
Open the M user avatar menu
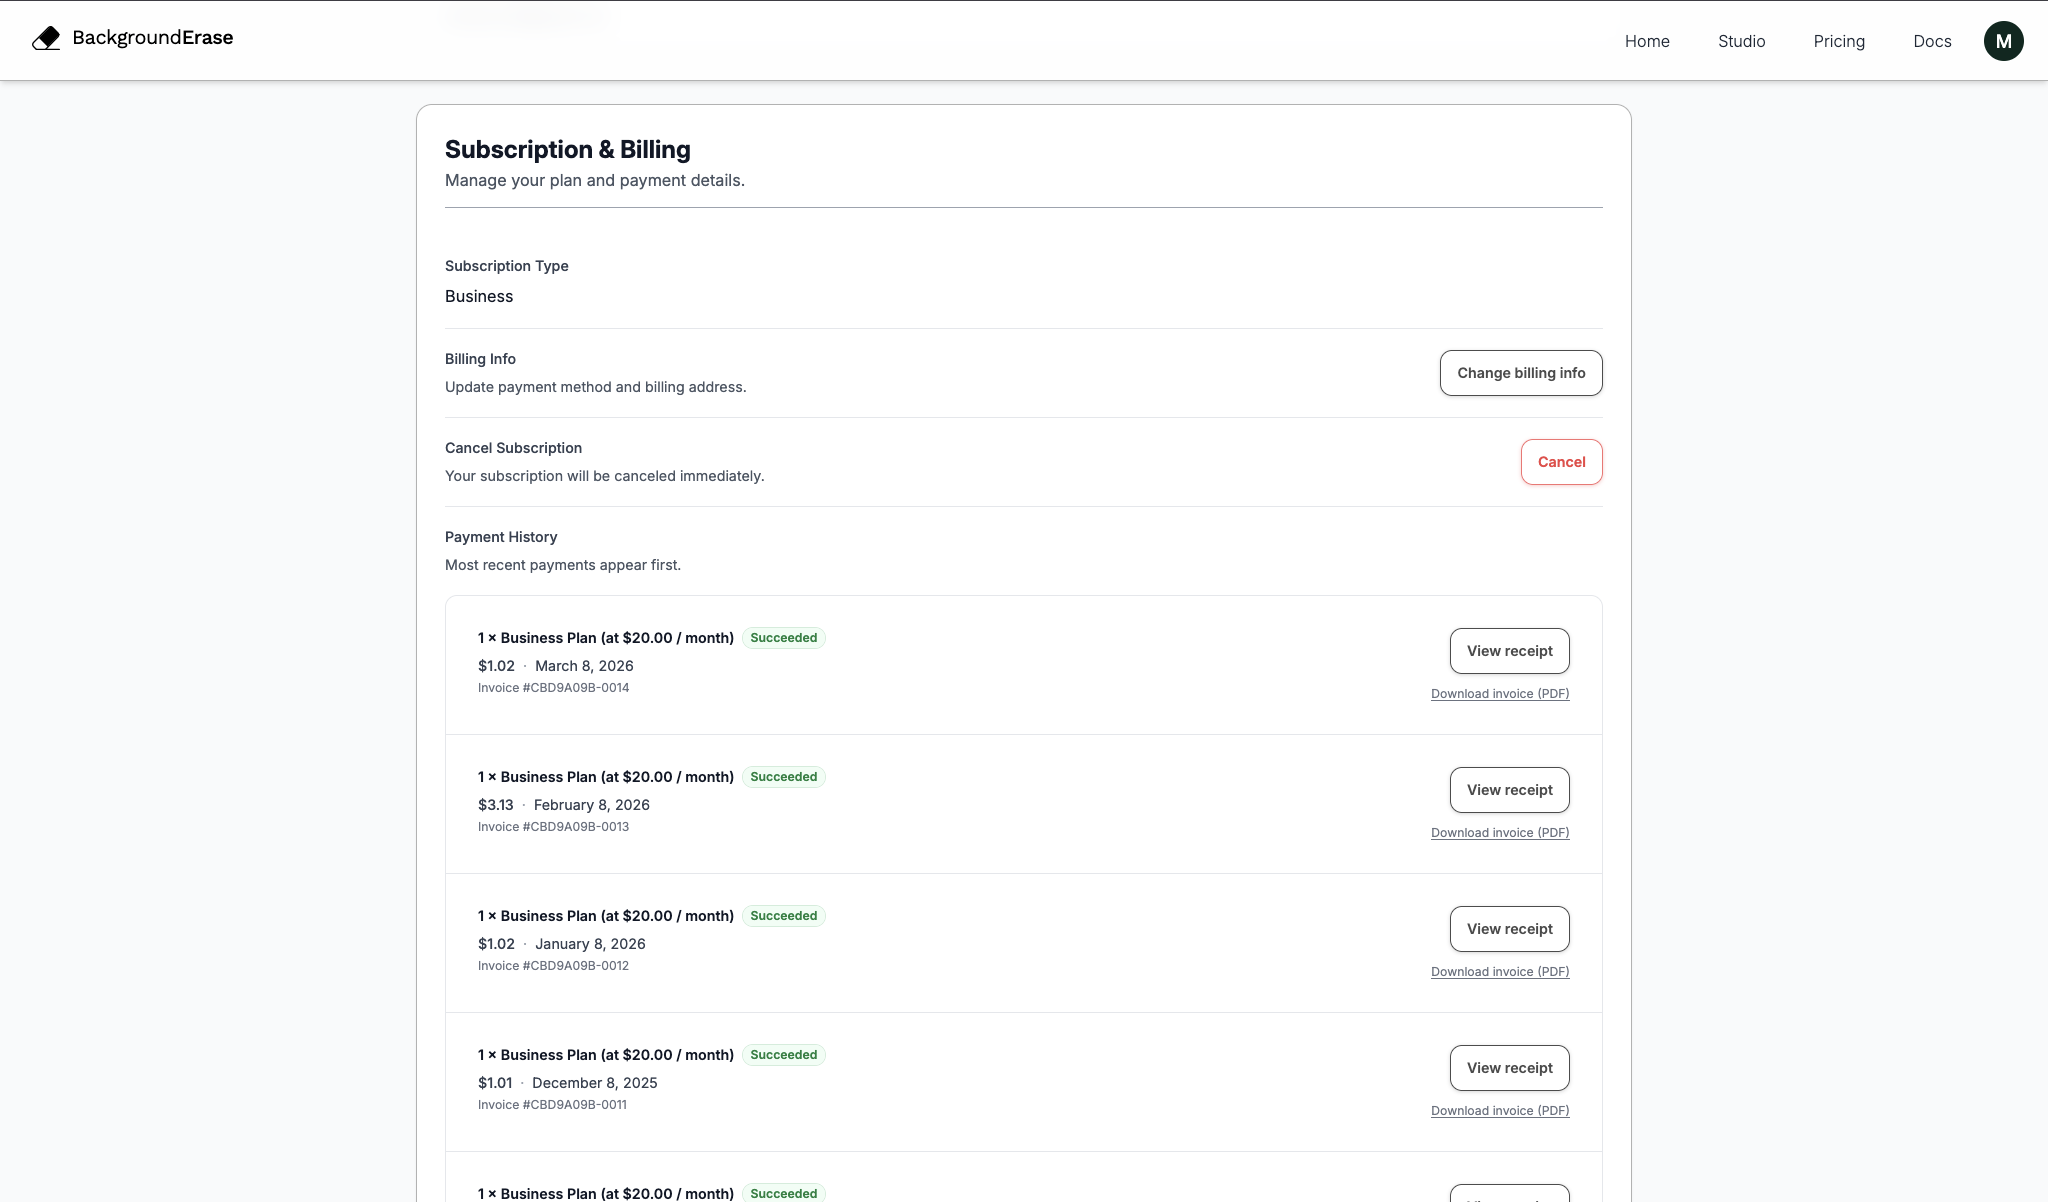[x=2003, y=41]
